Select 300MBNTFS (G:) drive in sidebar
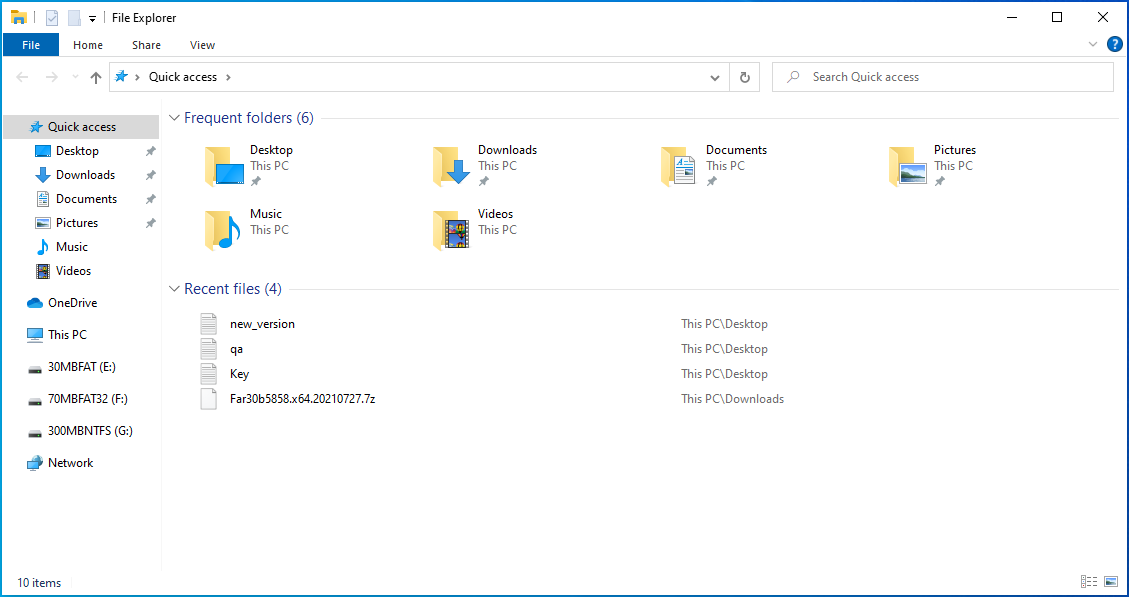This screenshot has height=597, width=1129. pos(90,431)
